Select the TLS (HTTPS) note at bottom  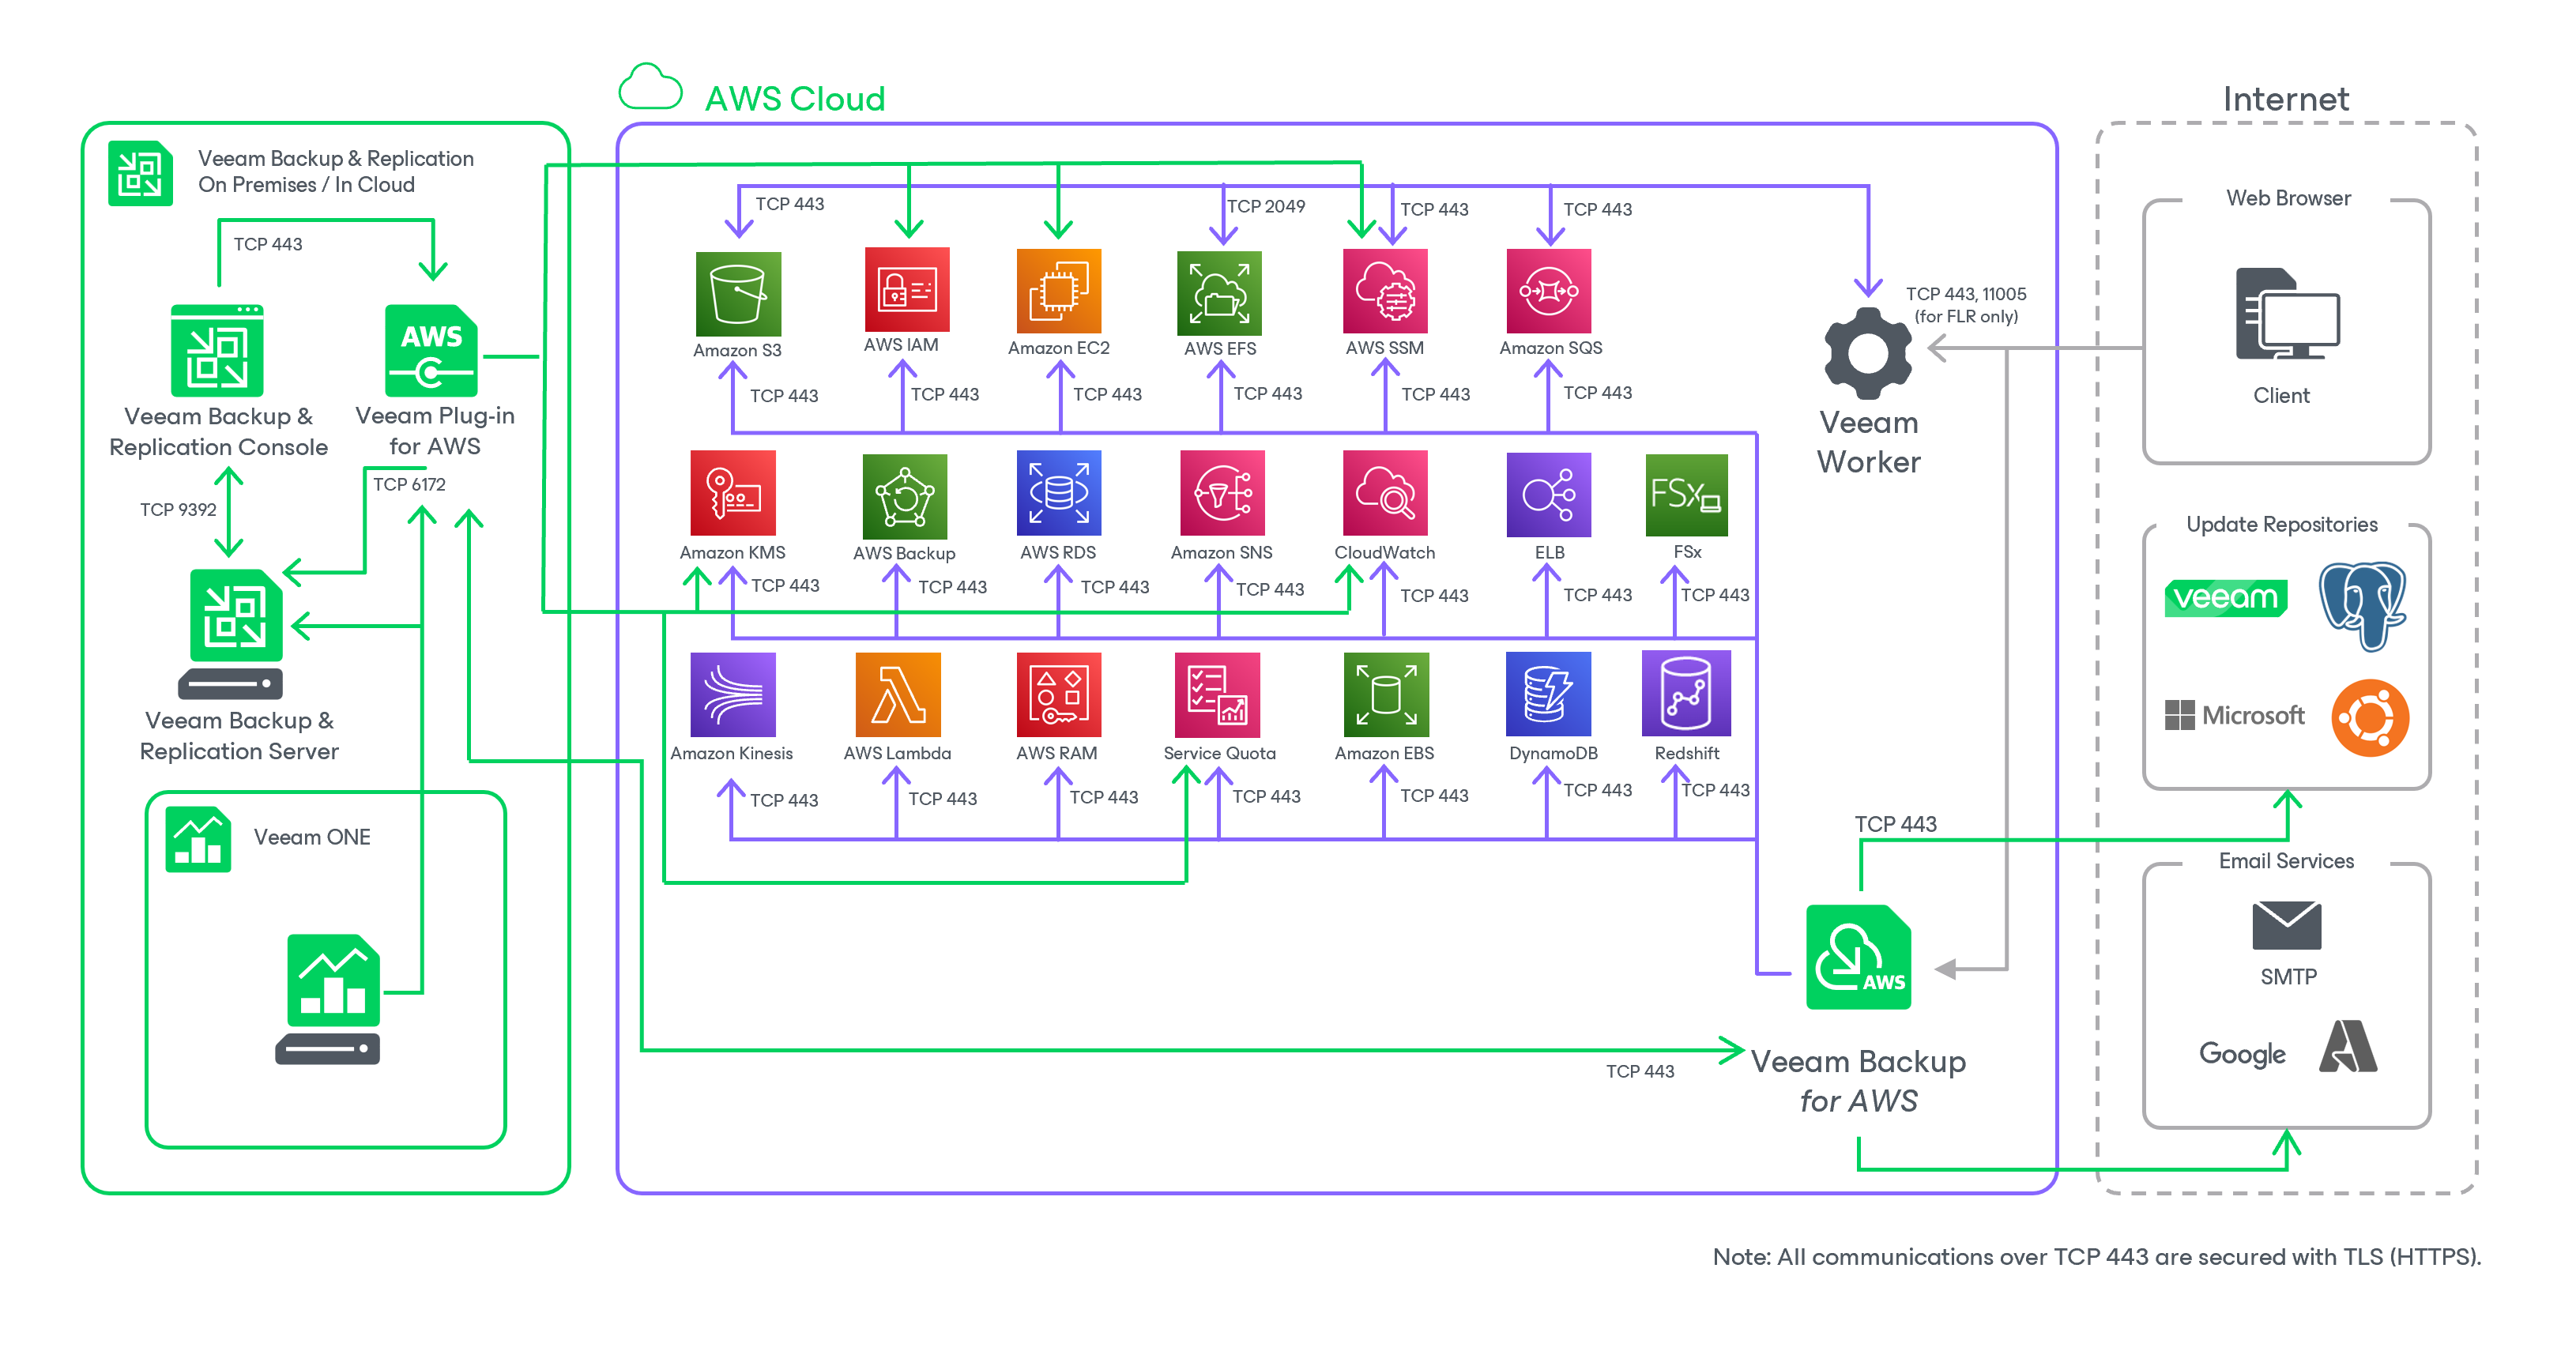pos(2097,1257)
